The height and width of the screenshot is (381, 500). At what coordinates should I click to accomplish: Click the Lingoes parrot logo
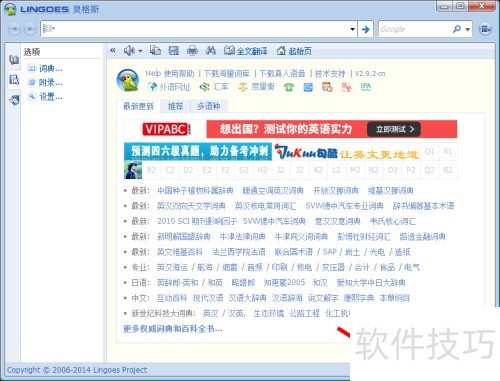(128, 80)
